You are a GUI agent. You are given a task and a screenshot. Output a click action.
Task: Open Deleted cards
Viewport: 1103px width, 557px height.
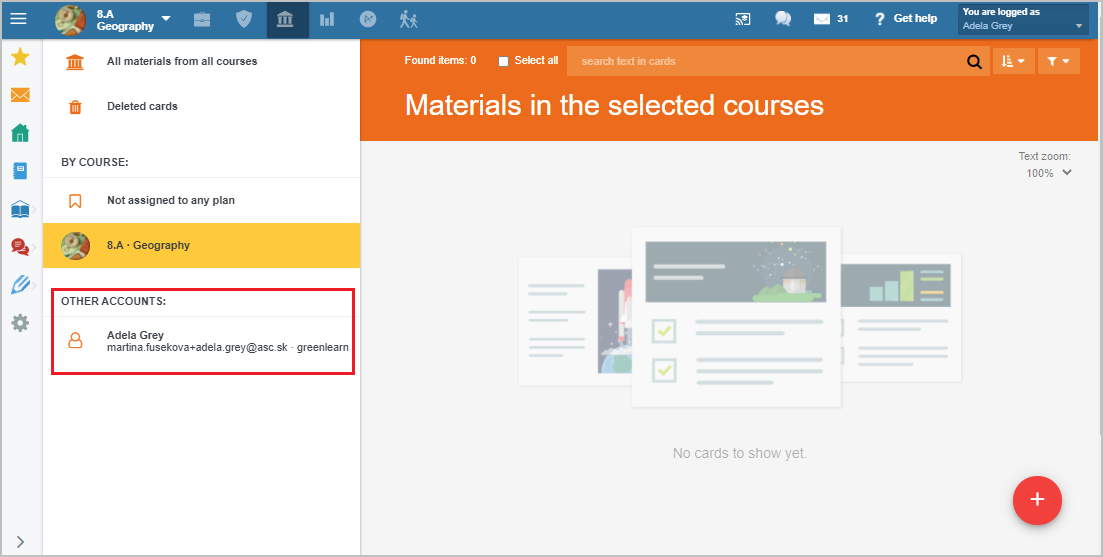pos(201,107)
